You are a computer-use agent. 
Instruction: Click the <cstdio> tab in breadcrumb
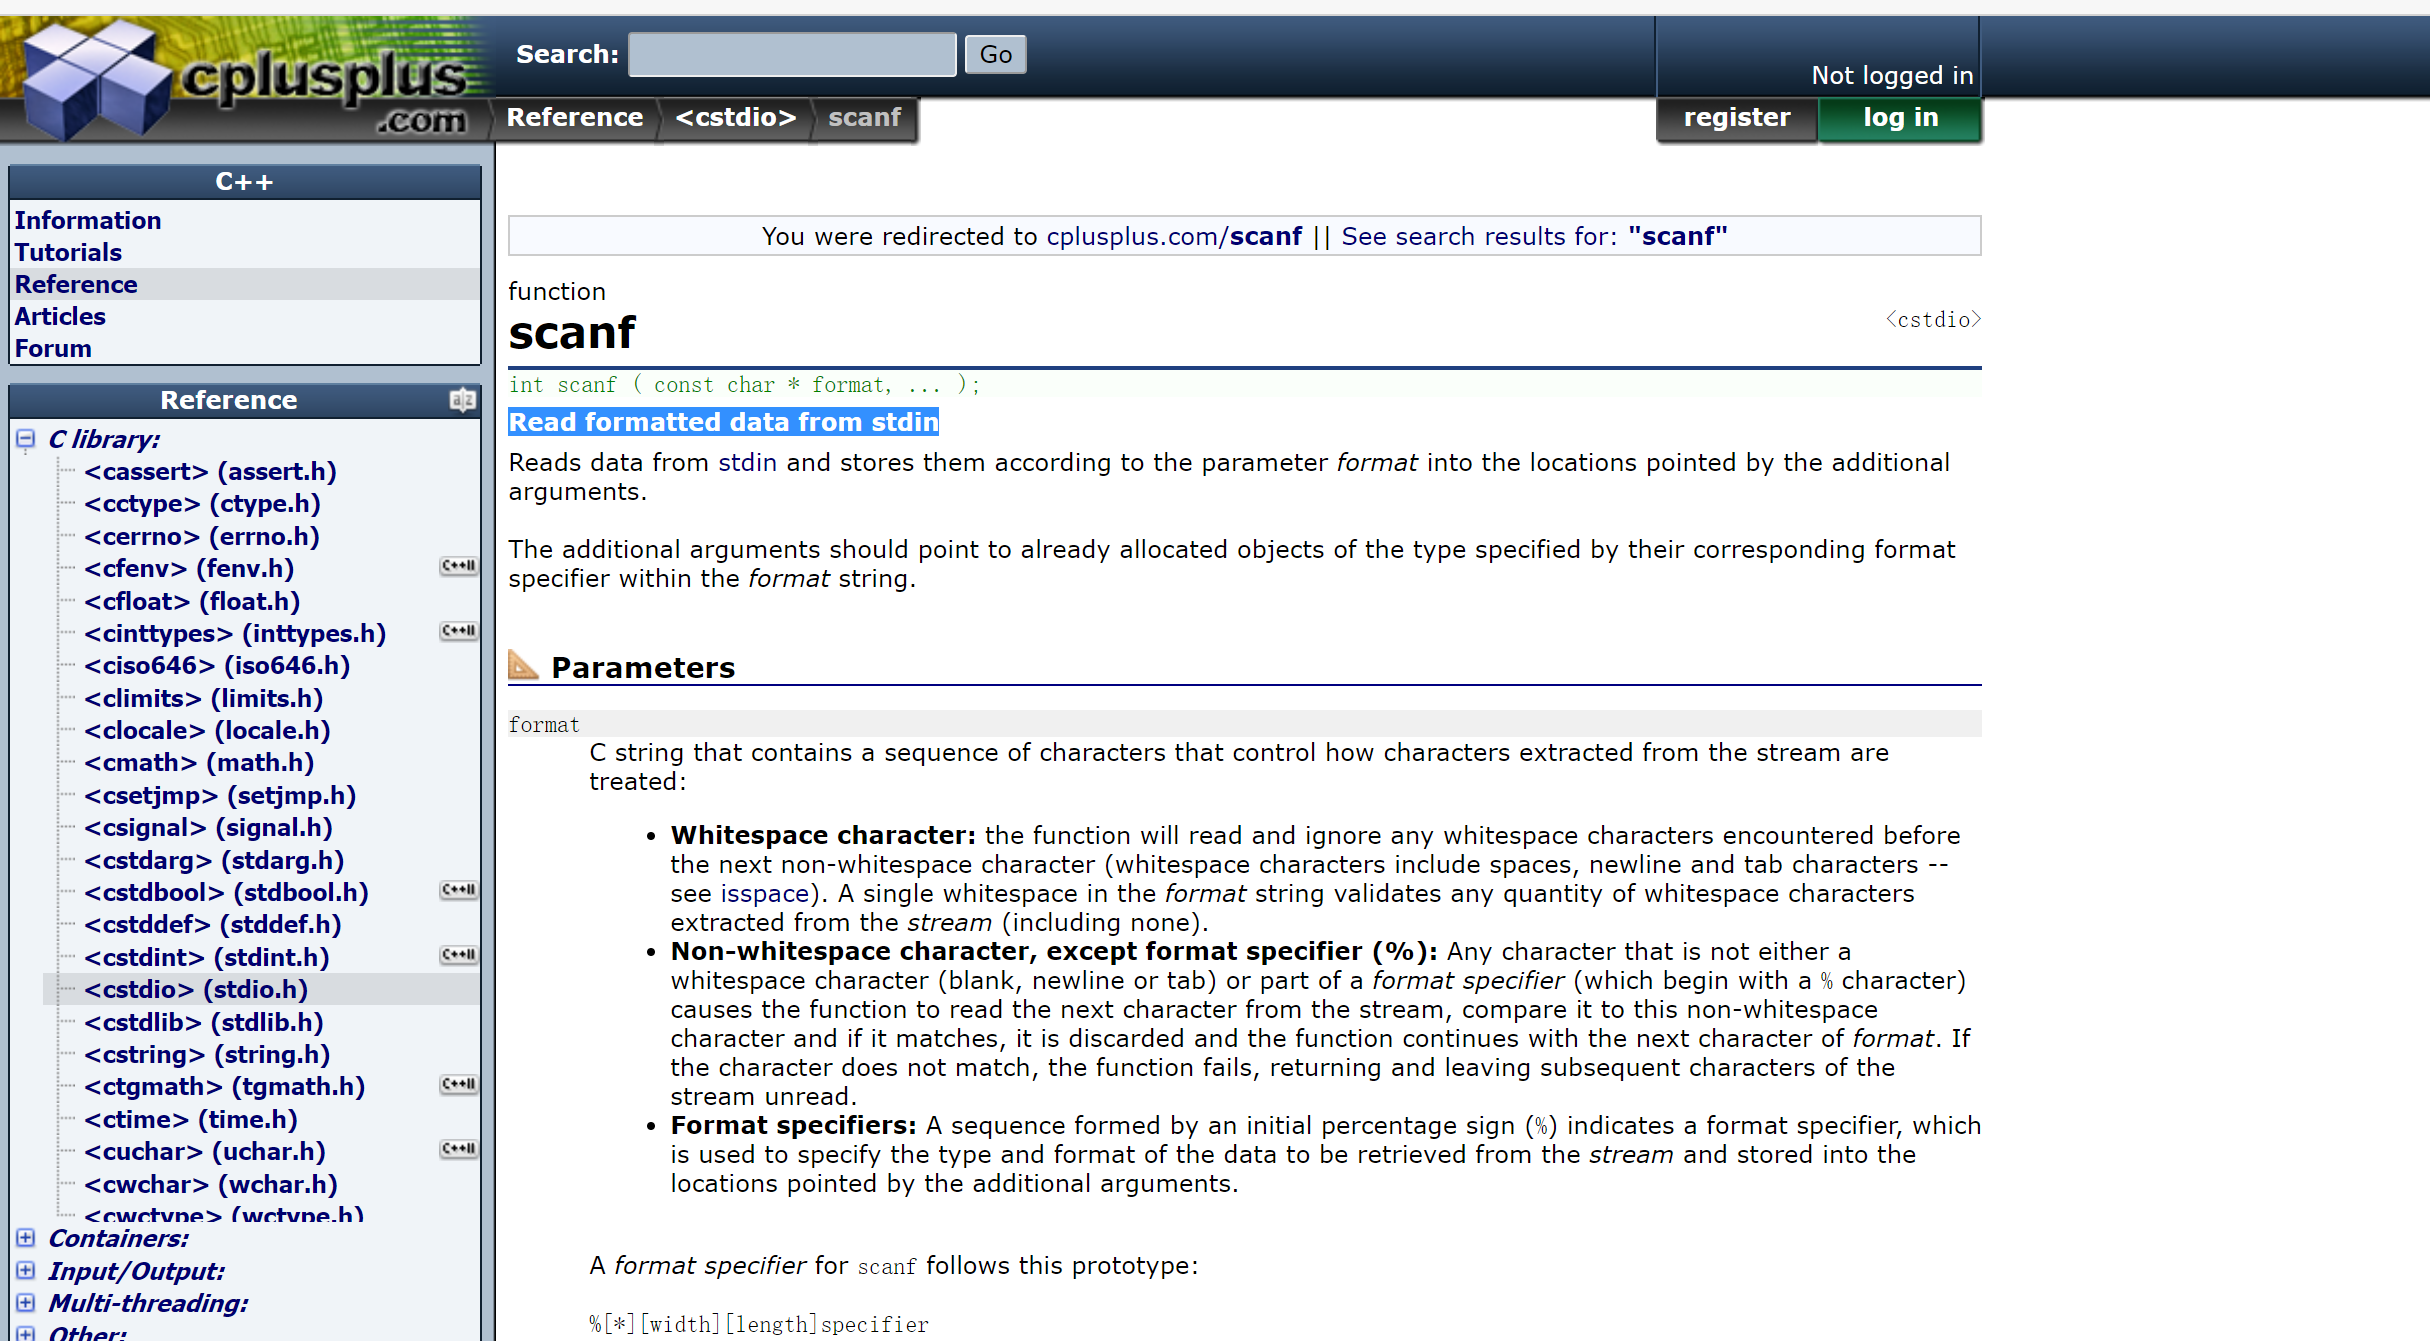tap(733, 116)
